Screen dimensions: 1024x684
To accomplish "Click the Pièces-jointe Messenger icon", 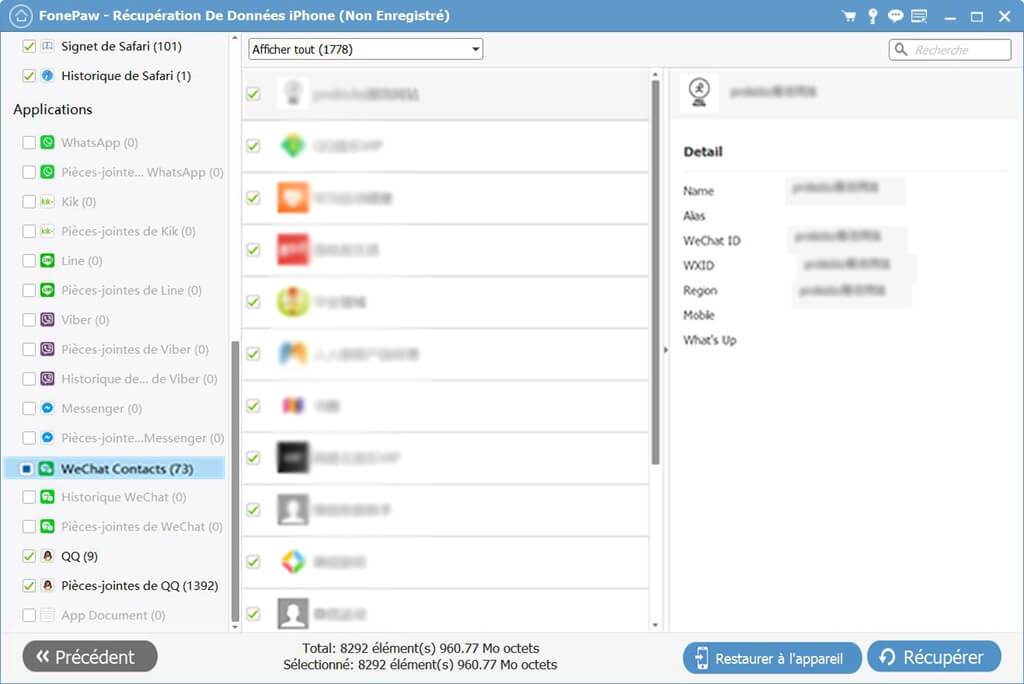I will (48, 438).
